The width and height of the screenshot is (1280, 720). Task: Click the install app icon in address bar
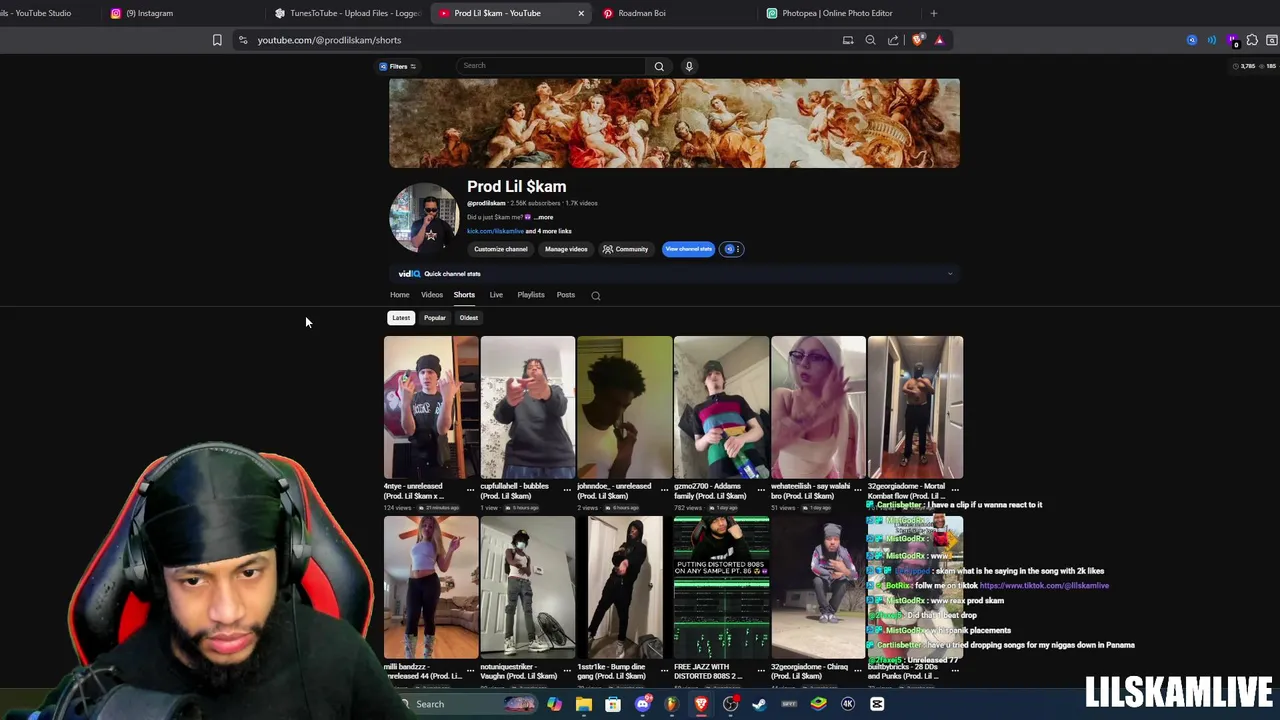point(848,40)
